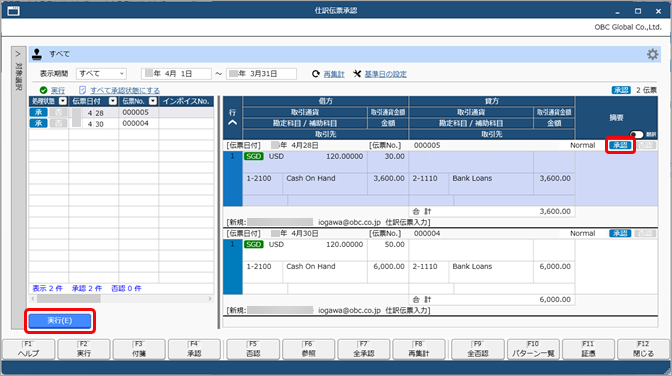Click the すべて承認状態にする link
672x376 pixels.
tap(125, 90)
